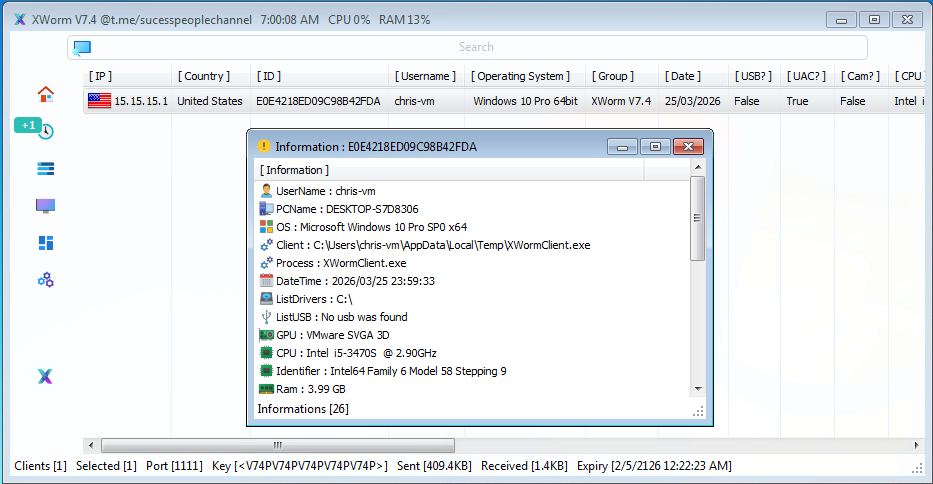Click Port [1111] in status bar
The image size is (933, 484).
174,466
